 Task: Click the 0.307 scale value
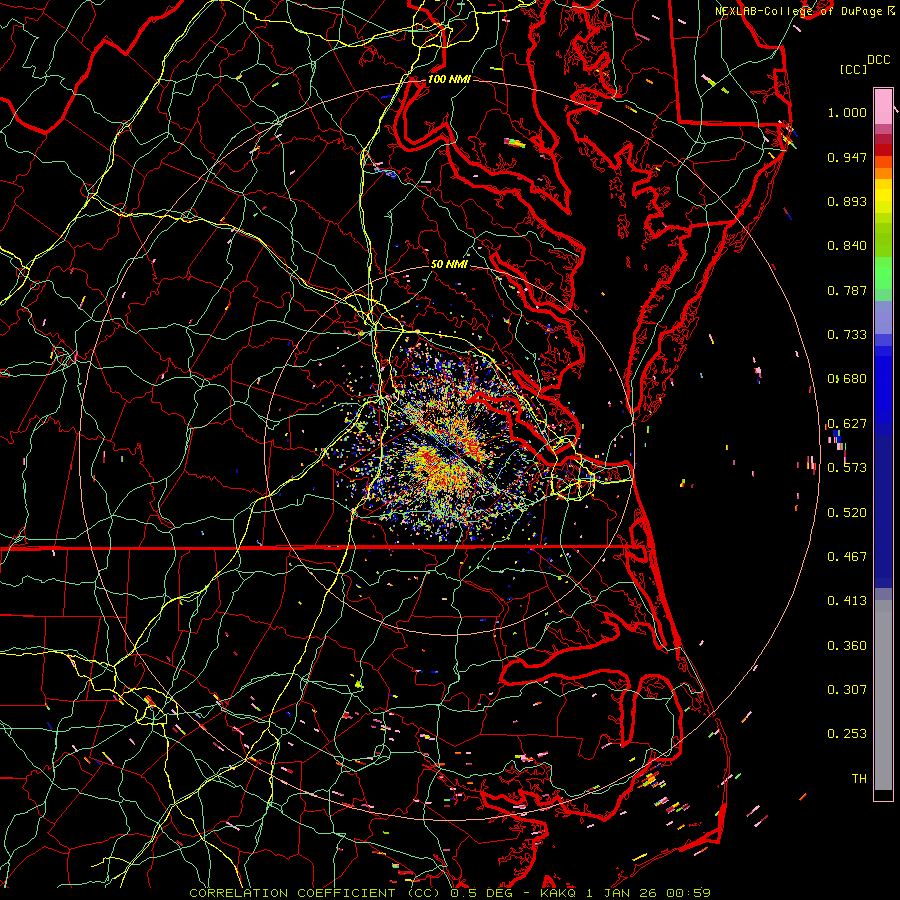pyautogui.click(x=847, y=690)
